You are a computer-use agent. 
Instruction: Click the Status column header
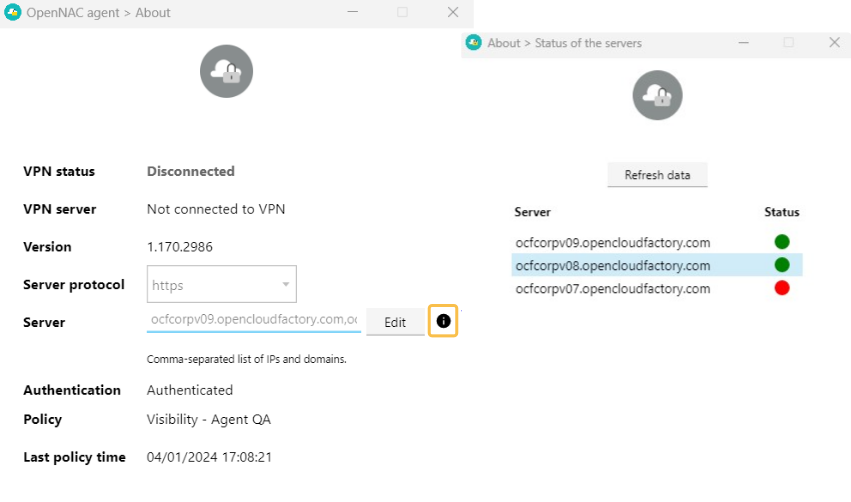pyautogui.click(x=782, y=212)
